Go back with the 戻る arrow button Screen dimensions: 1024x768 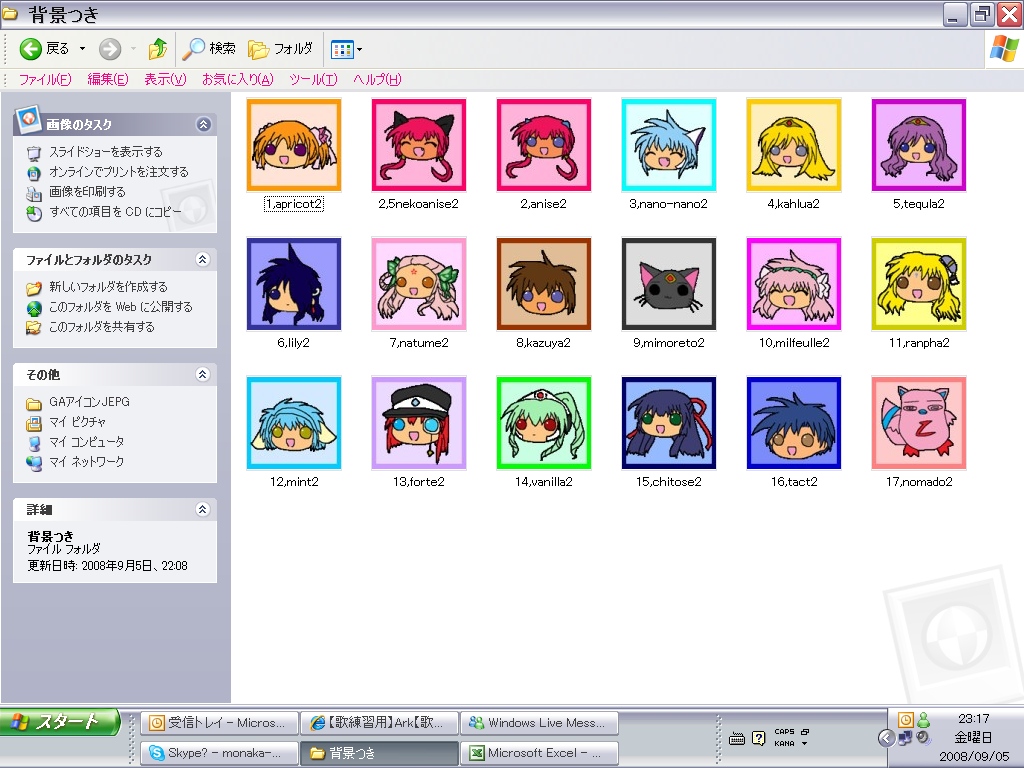43,49
